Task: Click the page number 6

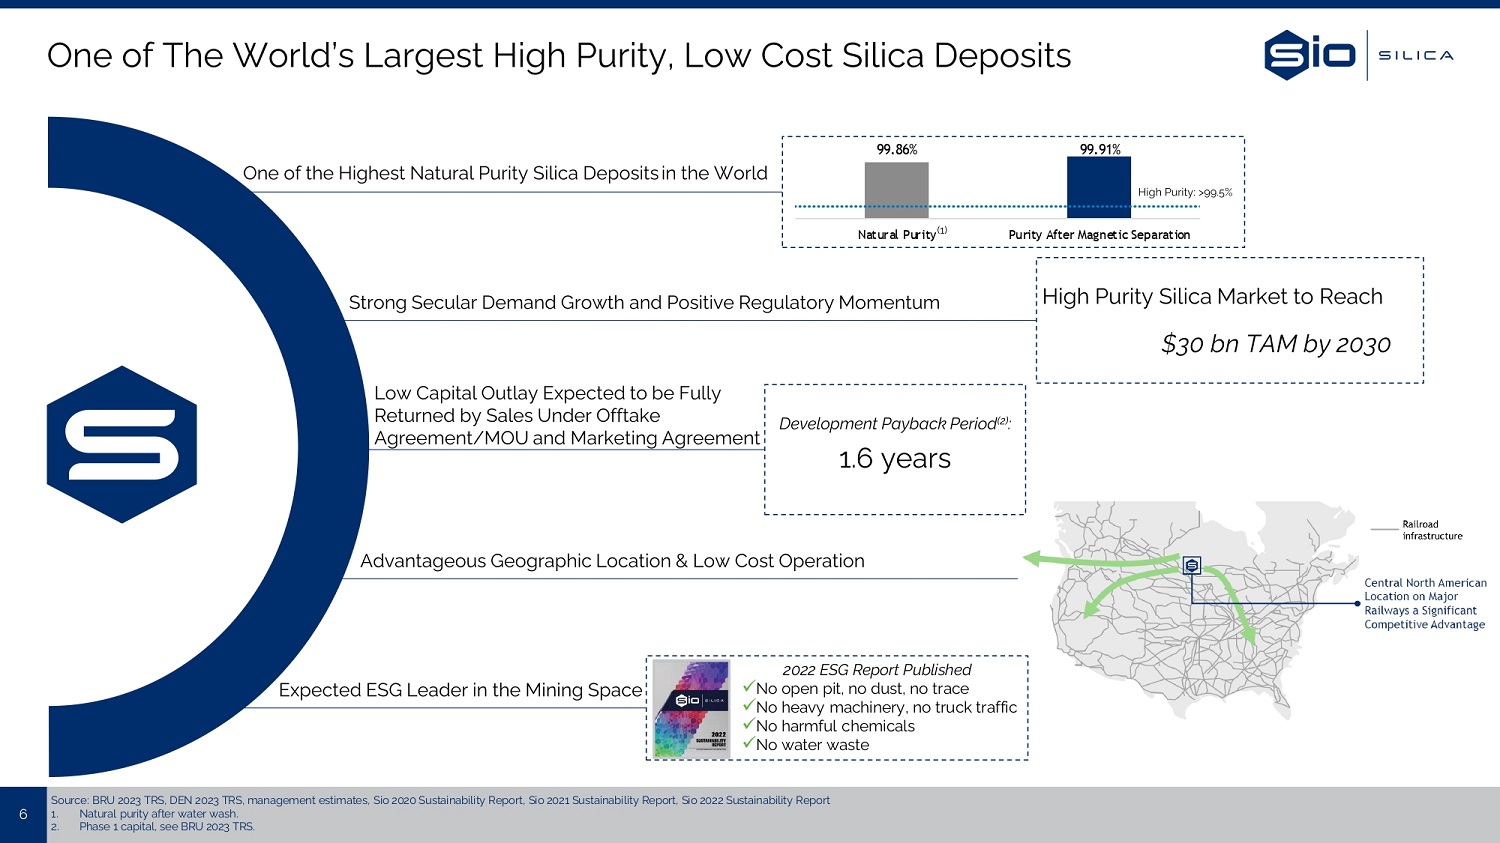Action: point(23,814)
